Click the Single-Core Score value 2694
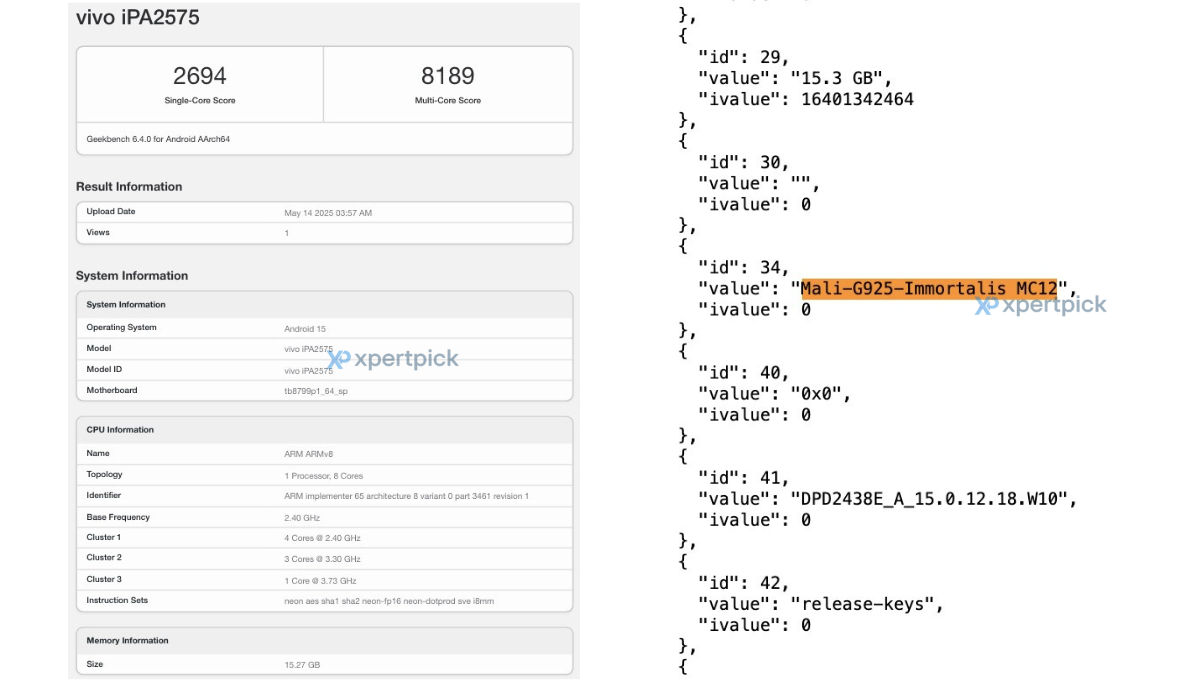The width and height of the screenshot is (1200, 680). tap(200, 76)
